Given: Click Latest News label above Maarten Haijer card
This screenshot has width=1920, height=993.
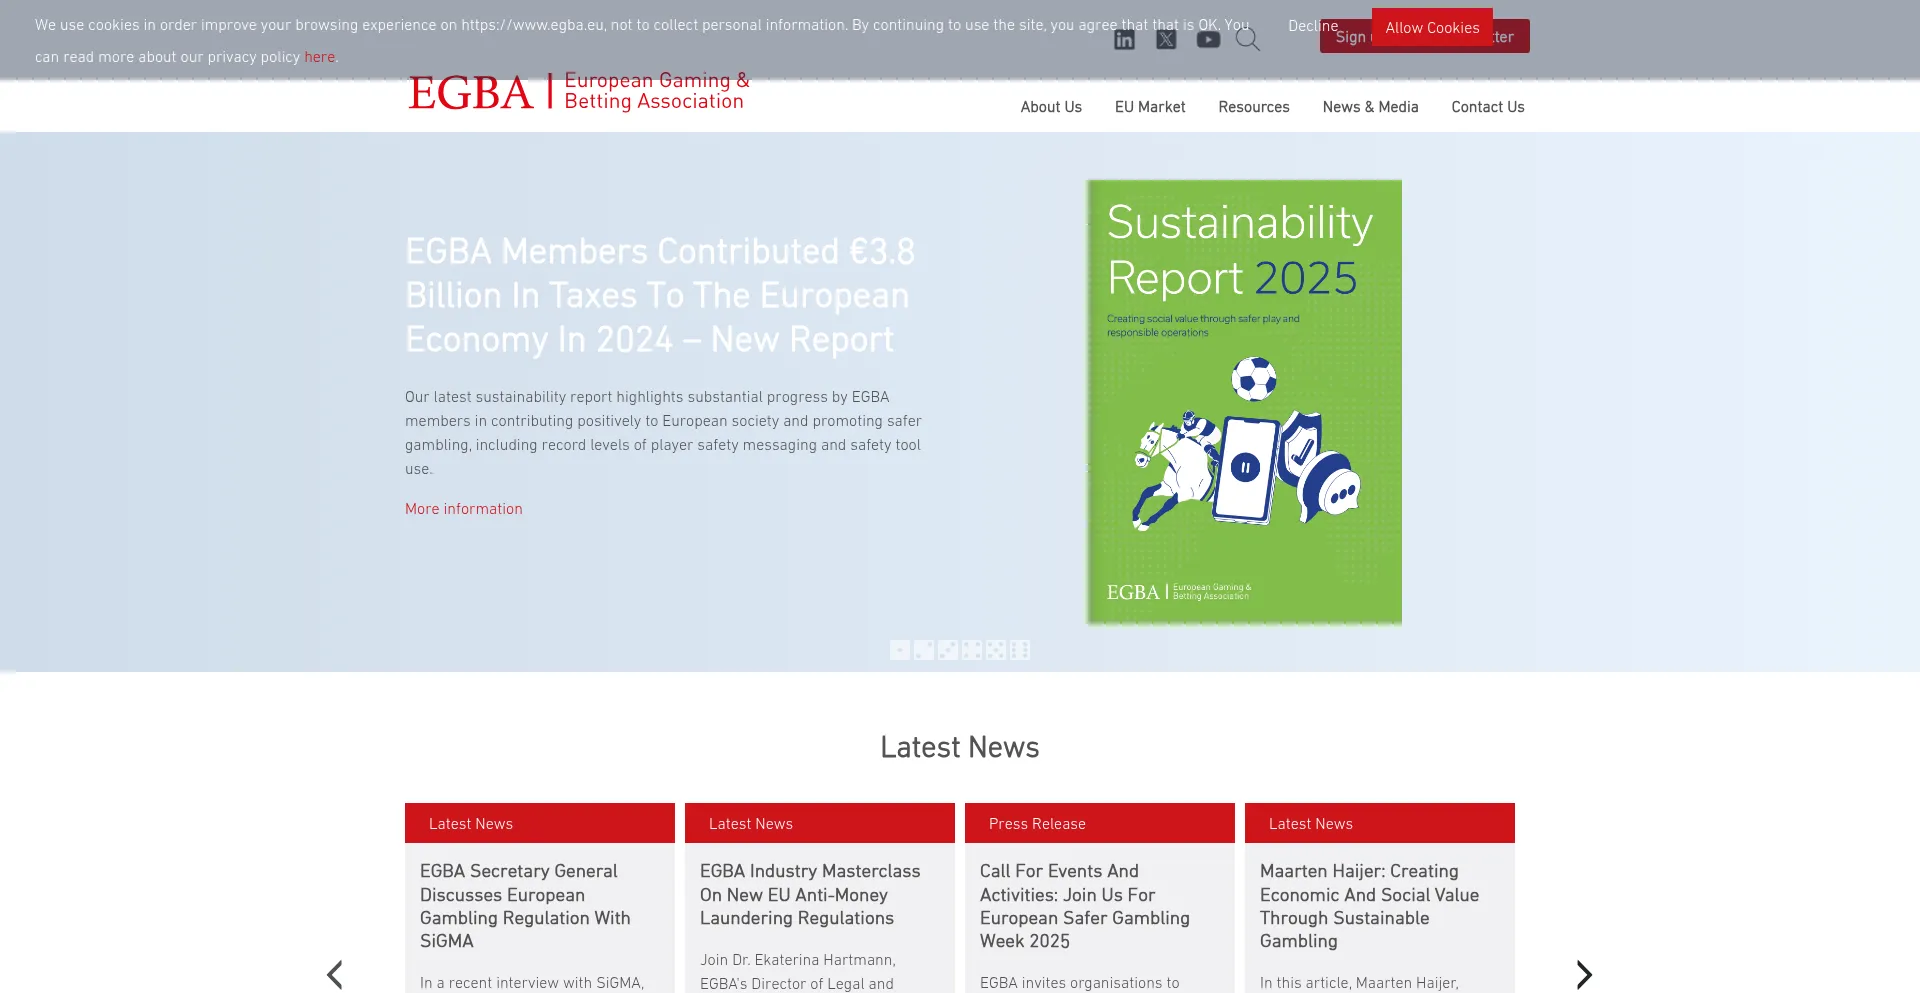Looking at the screenshot, I should 1311,824.
